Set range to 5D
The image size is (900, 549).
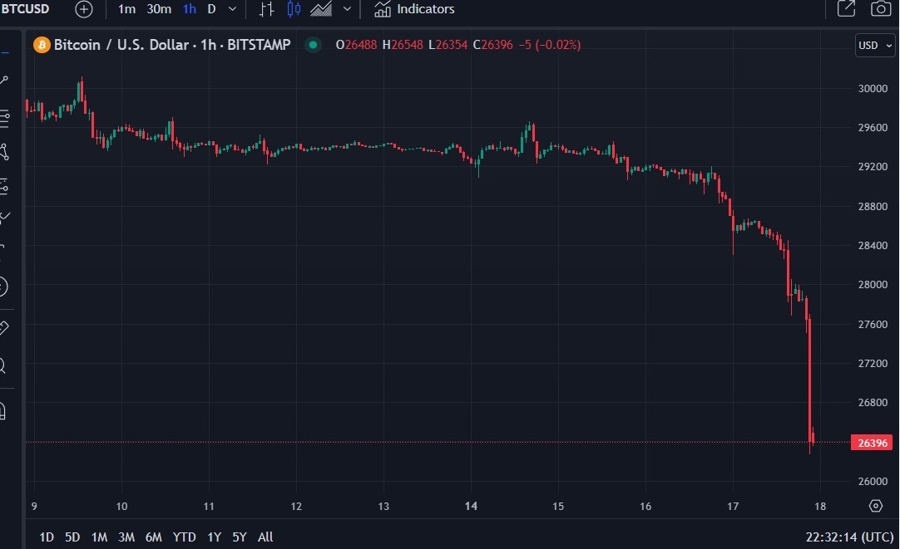pyautogui.click(x=72, y=537)
